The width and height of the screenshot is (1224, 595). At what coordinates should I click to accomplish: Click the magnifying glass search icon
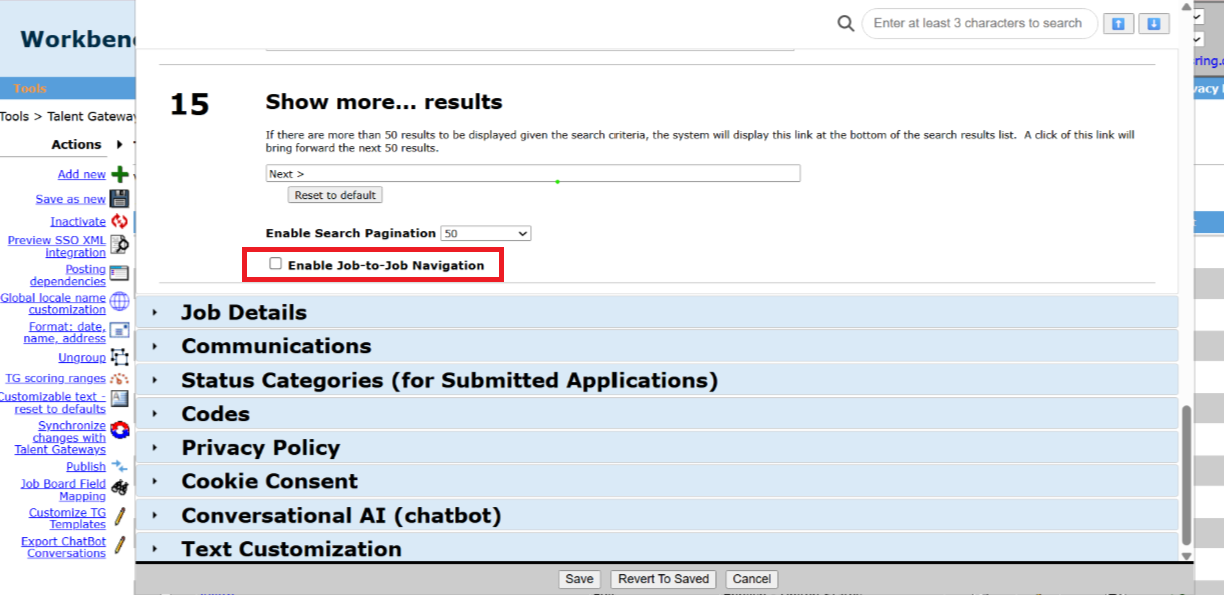point(846,24)
